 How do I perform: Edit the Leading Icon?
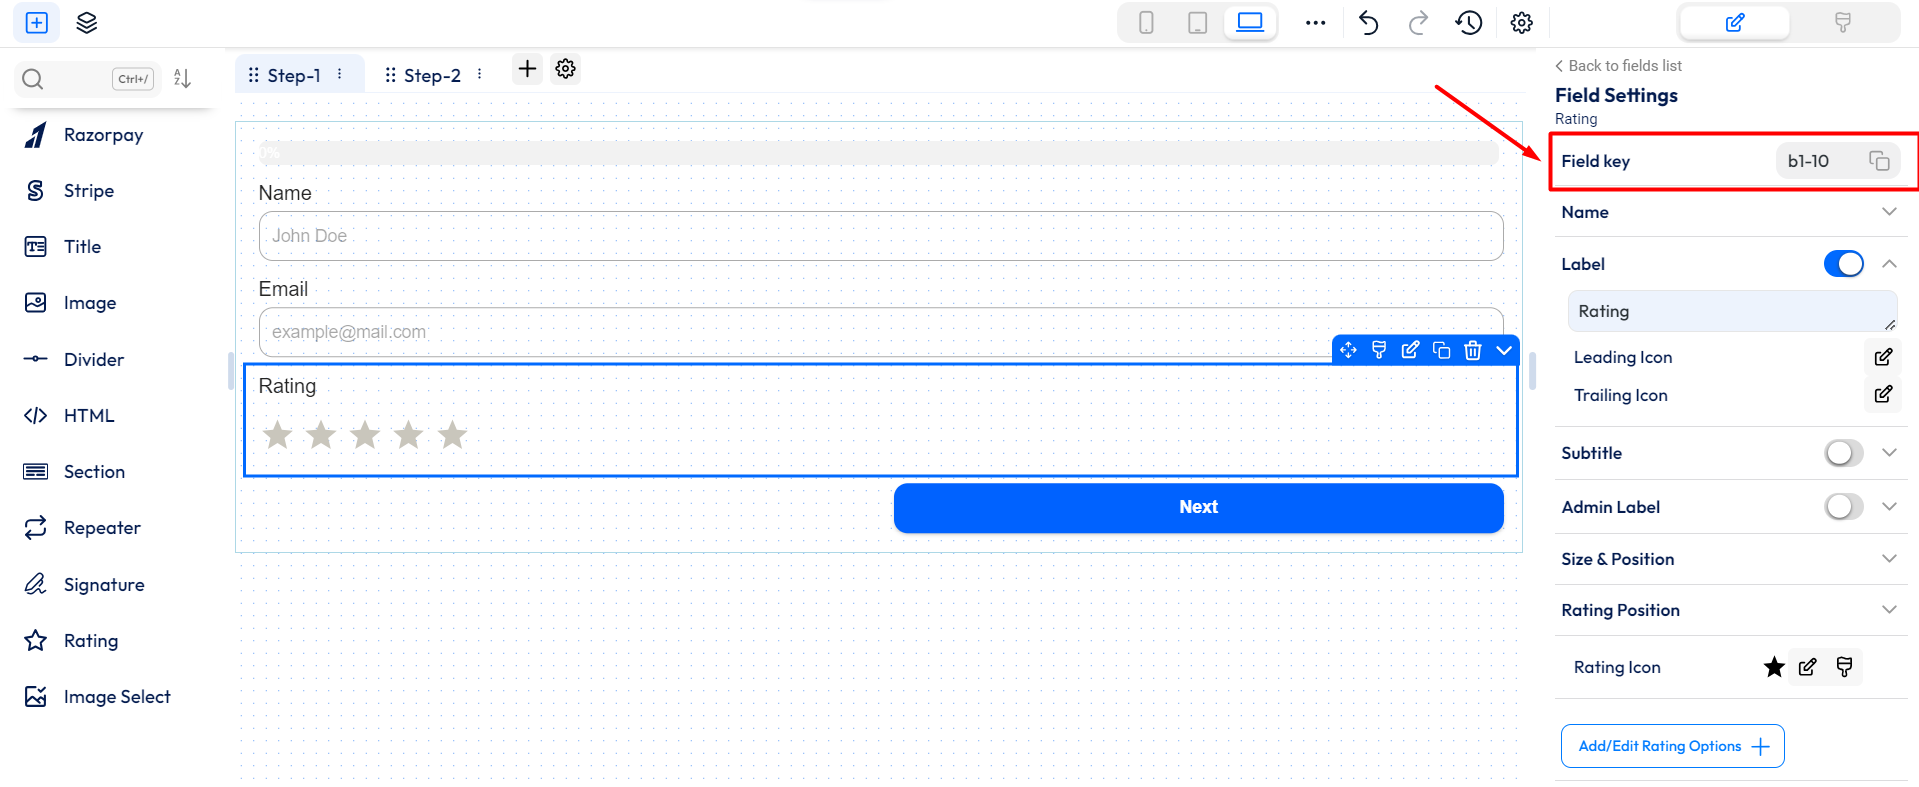pyautogui.click(x=1883, y=357)
